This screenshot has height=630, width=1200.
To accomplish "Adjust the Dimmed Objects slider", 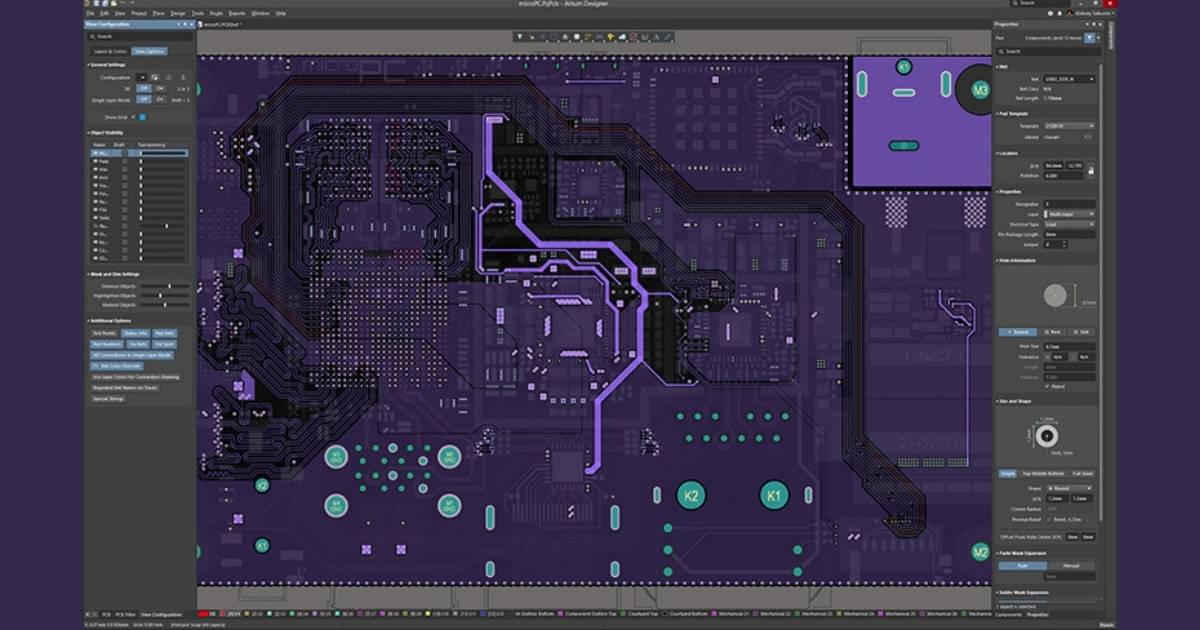I will pos(164,286).
